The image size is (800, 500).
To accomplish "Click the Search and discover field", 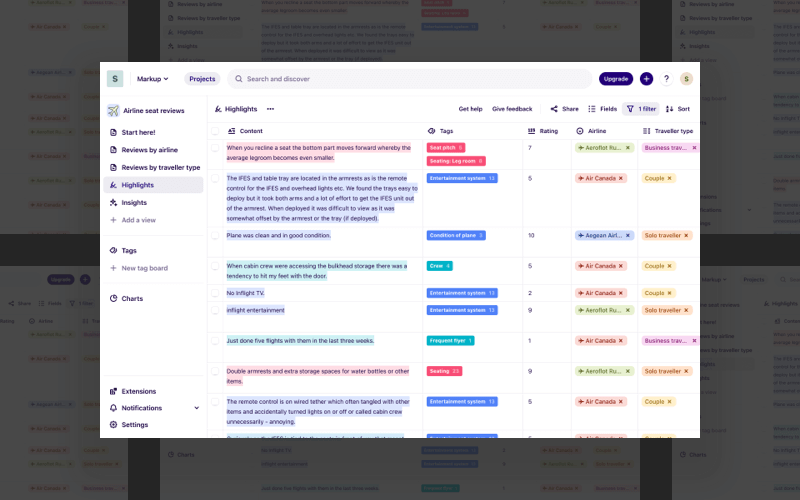I will click(410, 79).
